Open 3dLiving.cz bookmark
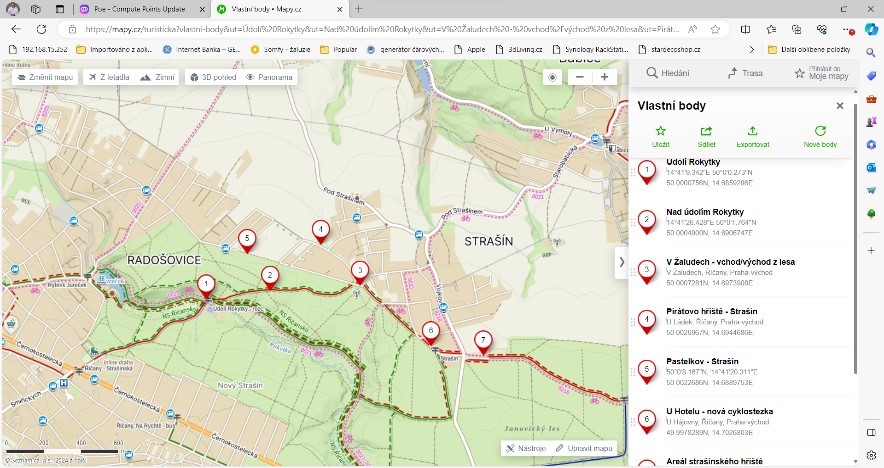This screenshot has width=884, height=468. (519, 50)
